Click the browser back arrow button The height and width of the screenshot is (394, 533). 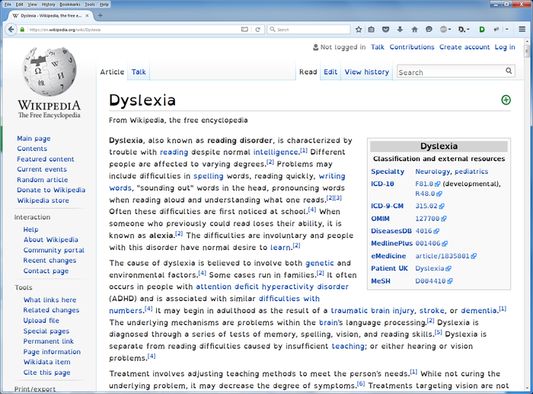(x=11, y=30)
